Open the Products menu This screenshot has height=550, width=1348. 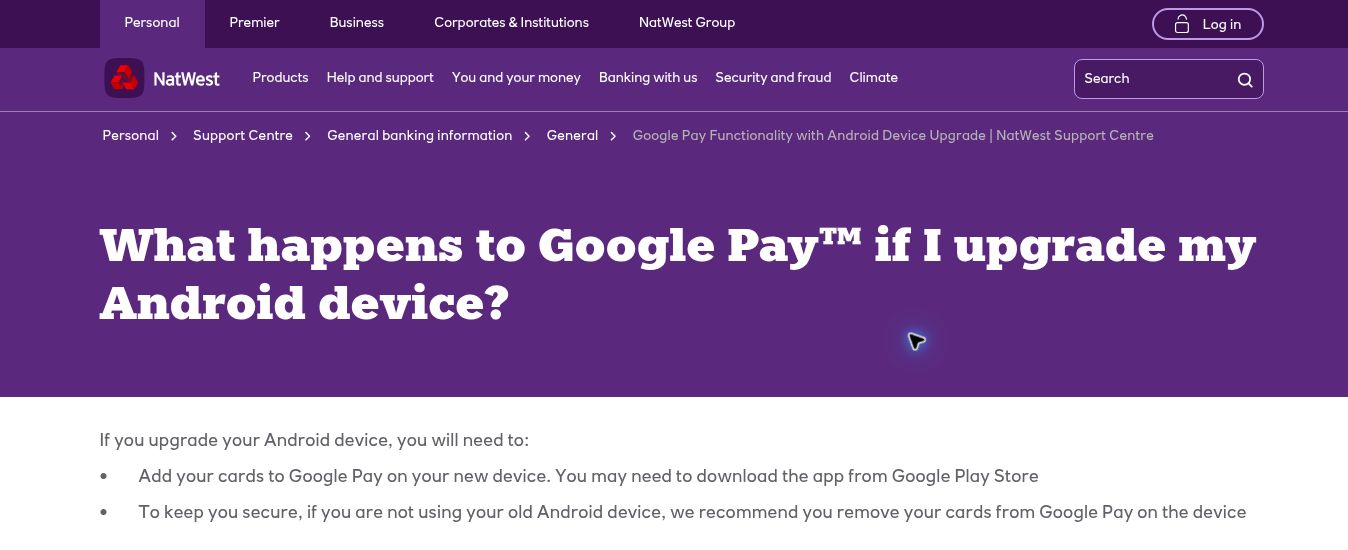[280, 78]
